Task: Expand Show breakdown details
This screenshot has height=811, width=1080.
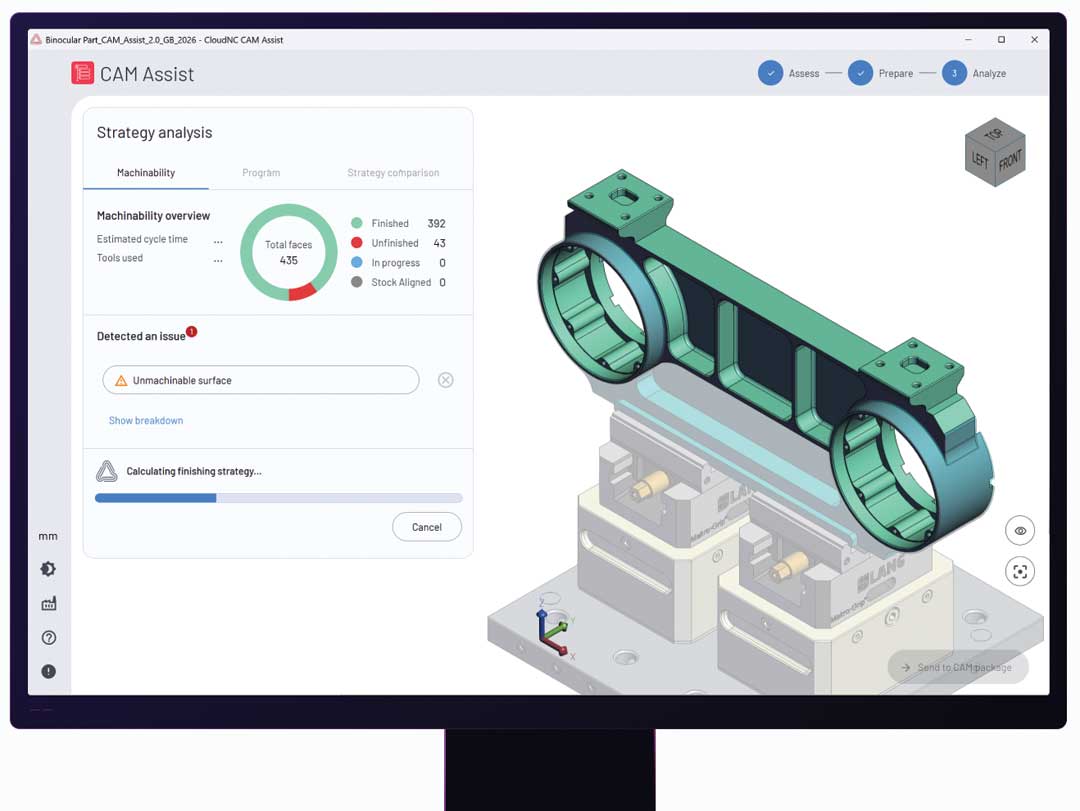Action: [146, 421]
